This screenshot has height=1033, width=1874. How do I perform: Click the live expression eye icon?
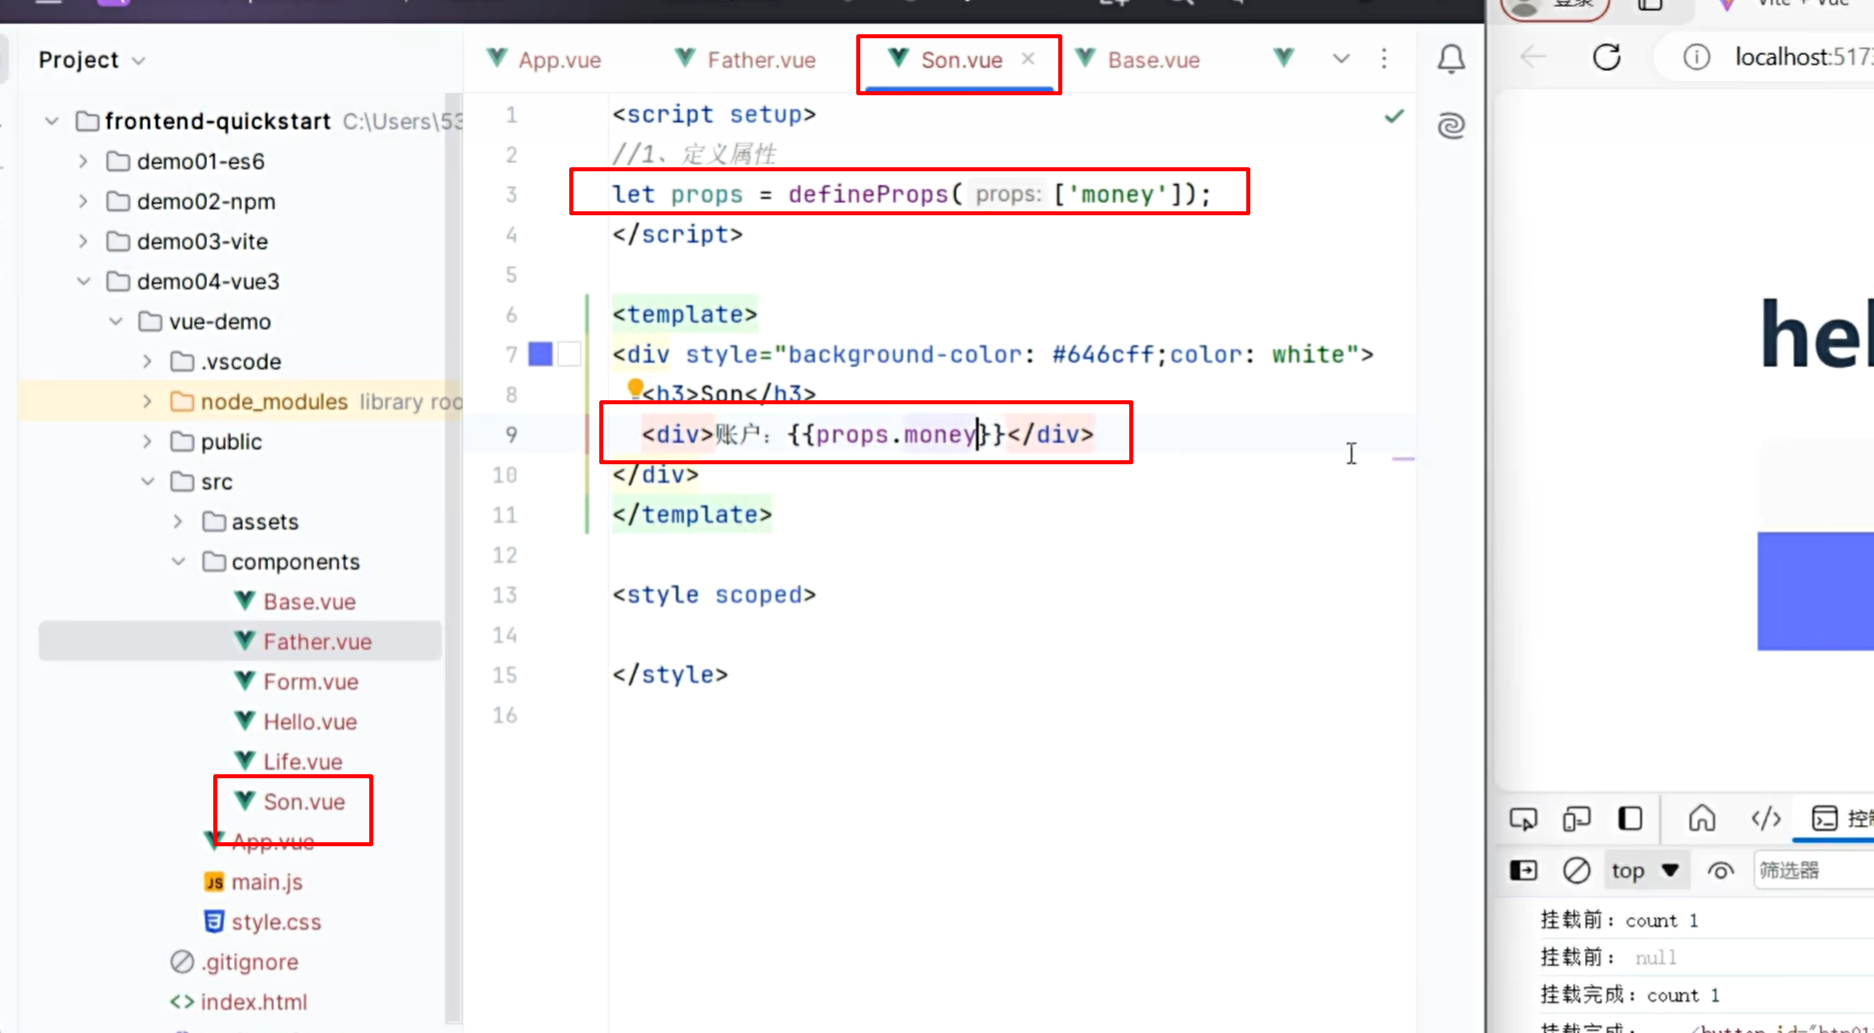1720,870
